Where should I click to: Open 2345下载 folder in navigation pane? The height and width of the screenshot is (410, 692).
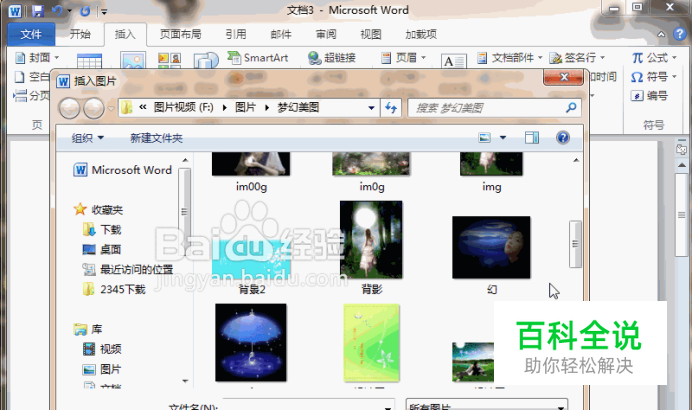pos(114,289)
